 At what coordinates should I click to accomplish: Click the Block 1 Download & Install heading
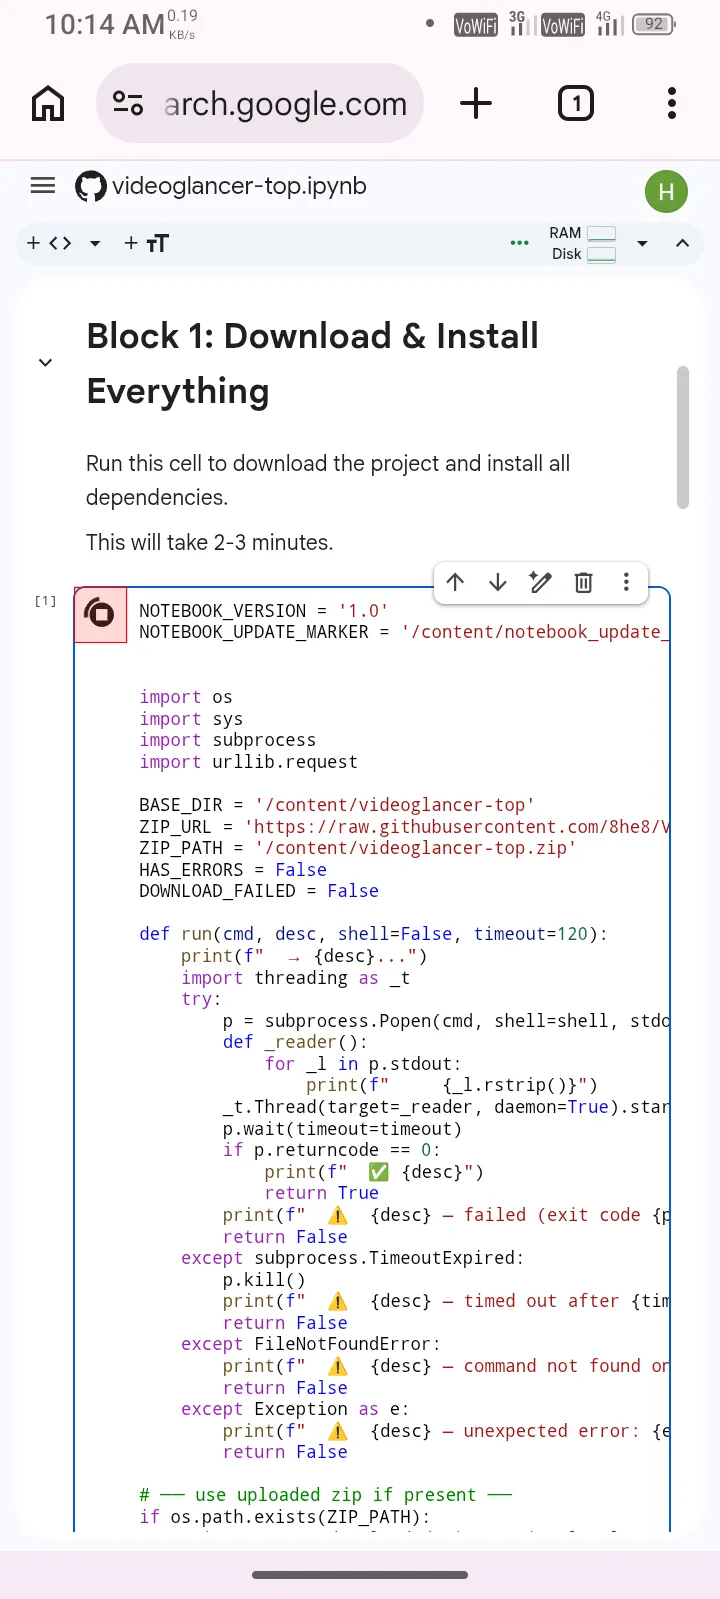click(x=312, y=363)
